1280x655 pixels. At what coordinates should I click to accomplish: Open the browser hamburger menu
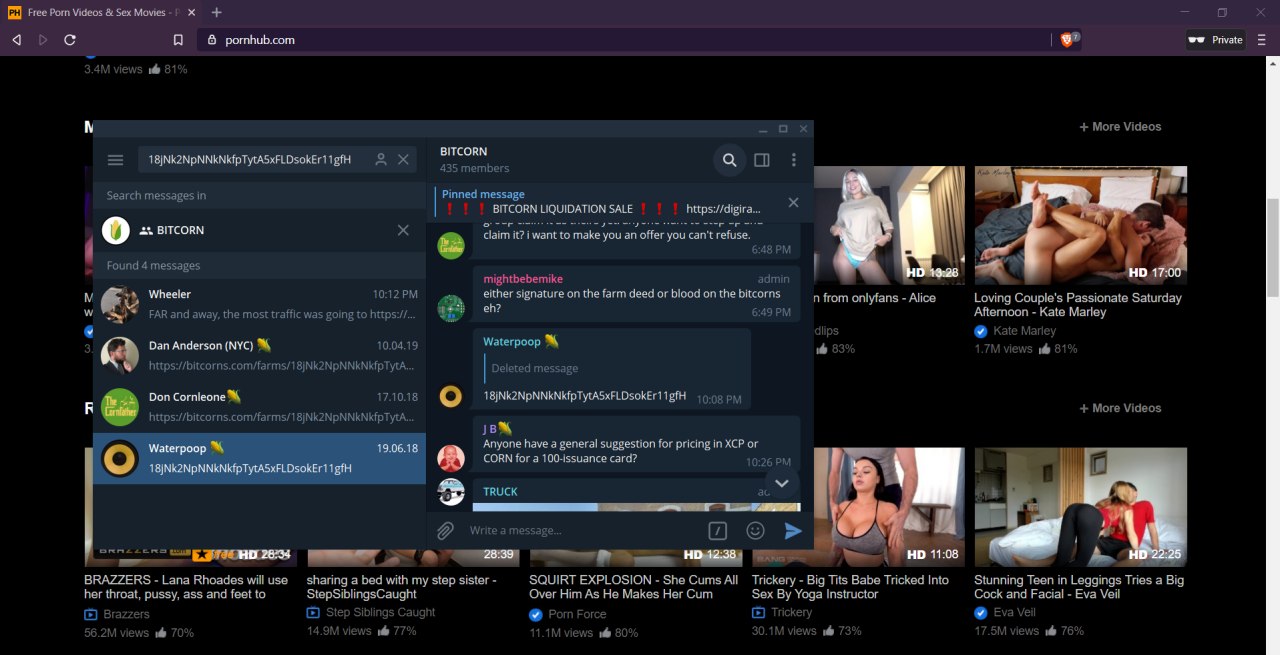coord(1263,40)
